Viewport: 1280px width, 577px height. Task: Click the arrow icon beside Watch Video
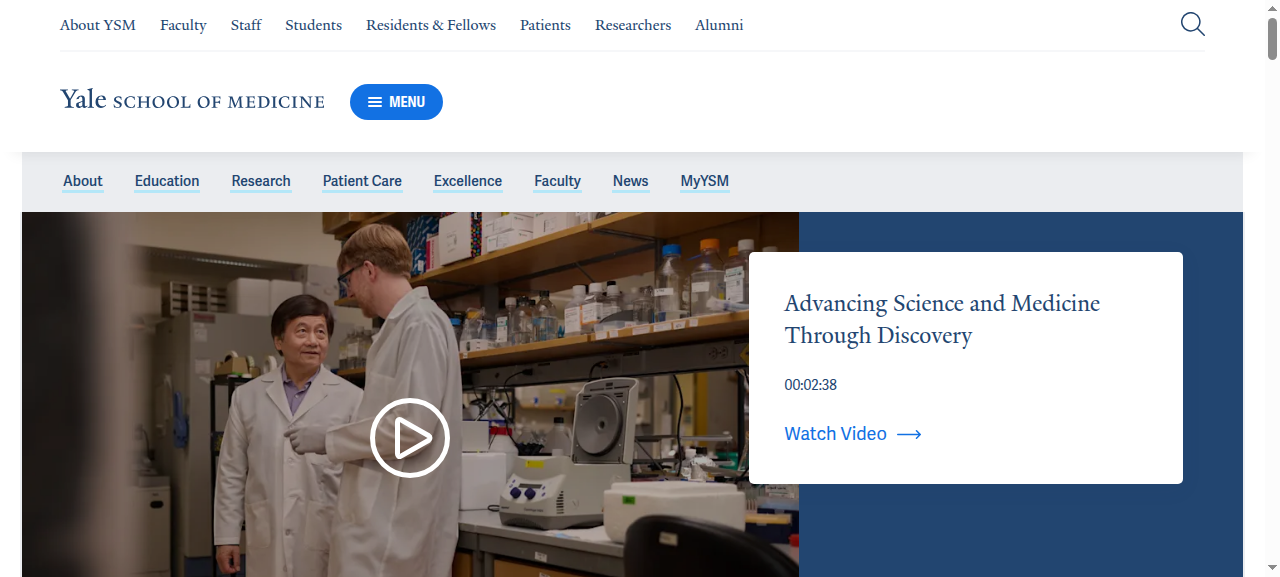909,434
